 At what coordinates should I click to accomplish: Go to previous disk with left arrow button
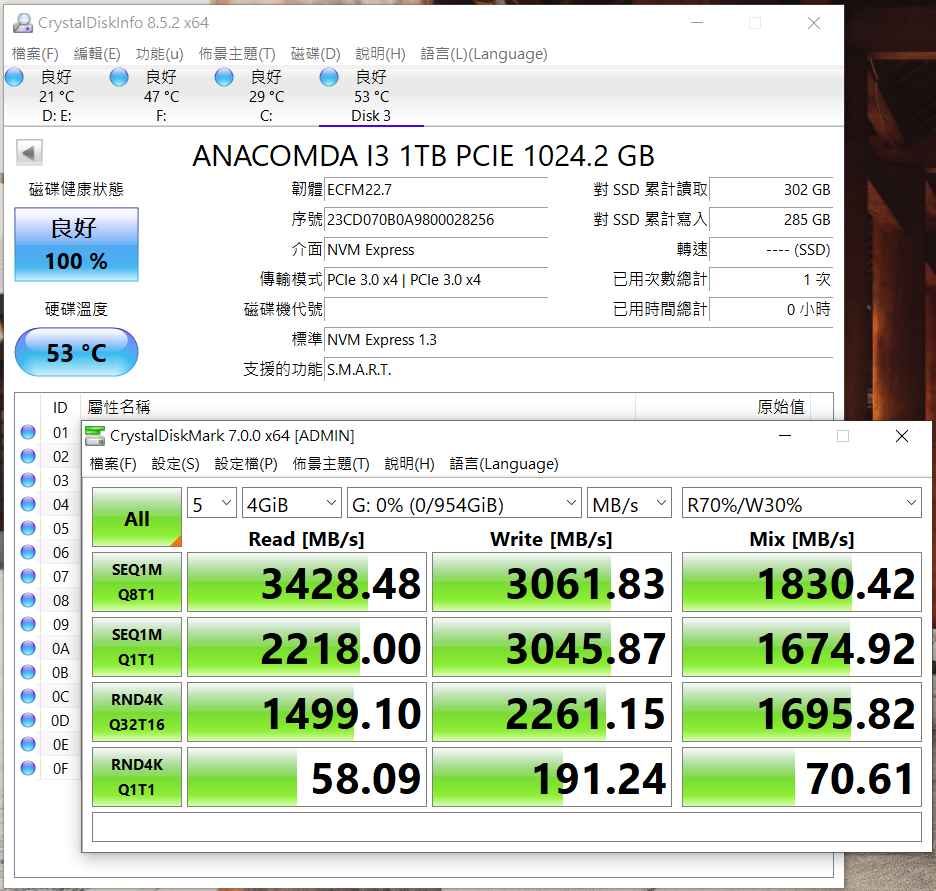[29, 153]
